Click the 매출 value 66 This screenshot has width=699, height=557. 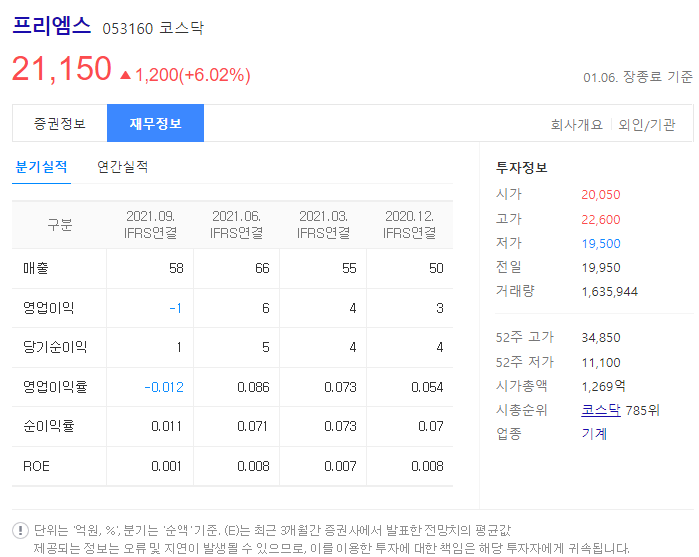tap(262, 268)
